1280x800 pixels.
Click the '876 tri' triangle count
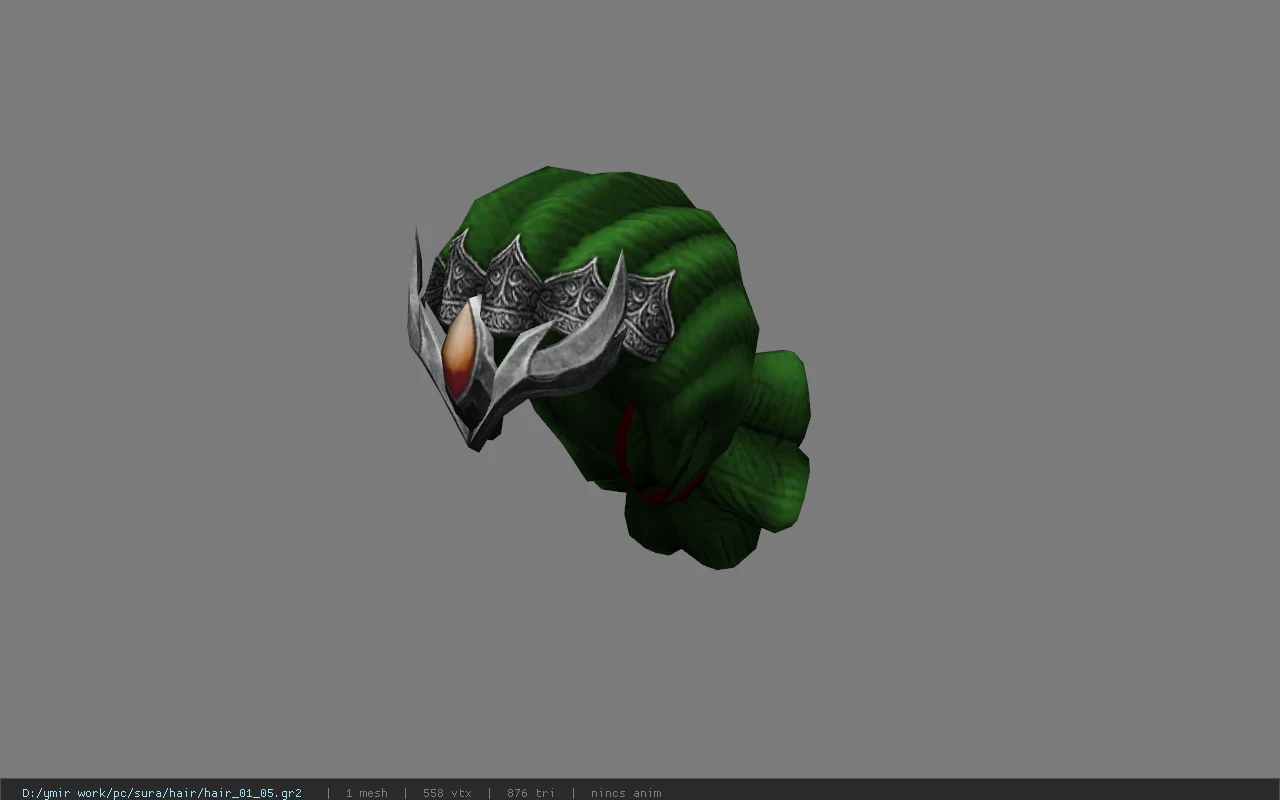[x=530, y=793]
